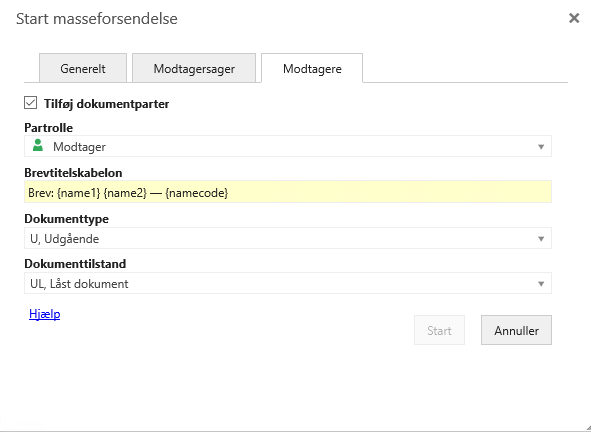
Task: Open the Dokumenttype dropdown arrow
Action: (x=541, y=239)
